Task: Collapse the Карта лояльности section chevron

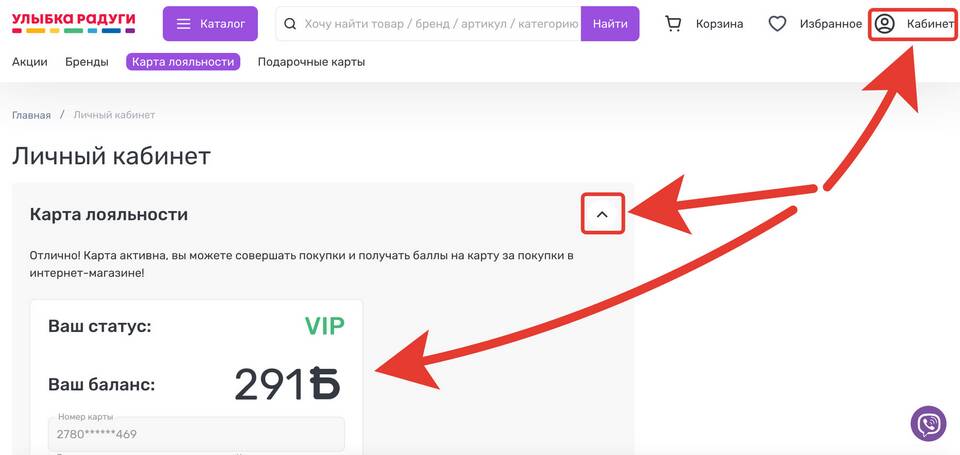Action: (x=602, y=214)
